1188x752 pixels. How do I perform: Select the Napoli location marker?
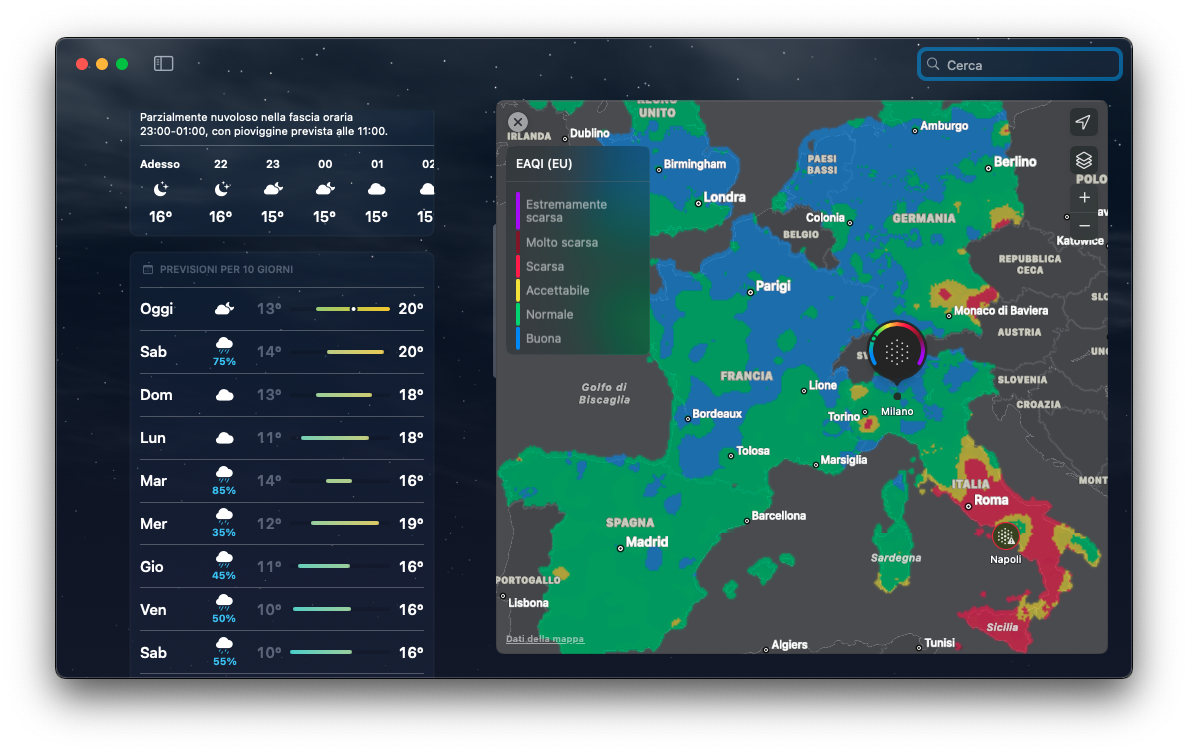pos(1005,536)
